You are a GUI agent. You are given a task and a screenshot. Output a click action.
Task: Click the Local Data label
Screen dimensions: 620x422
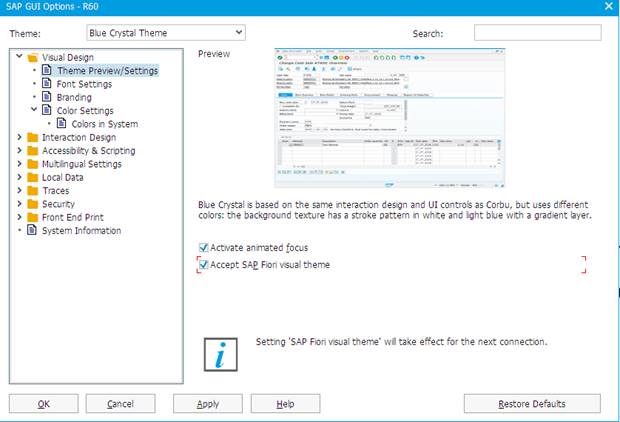pos(63,178)
